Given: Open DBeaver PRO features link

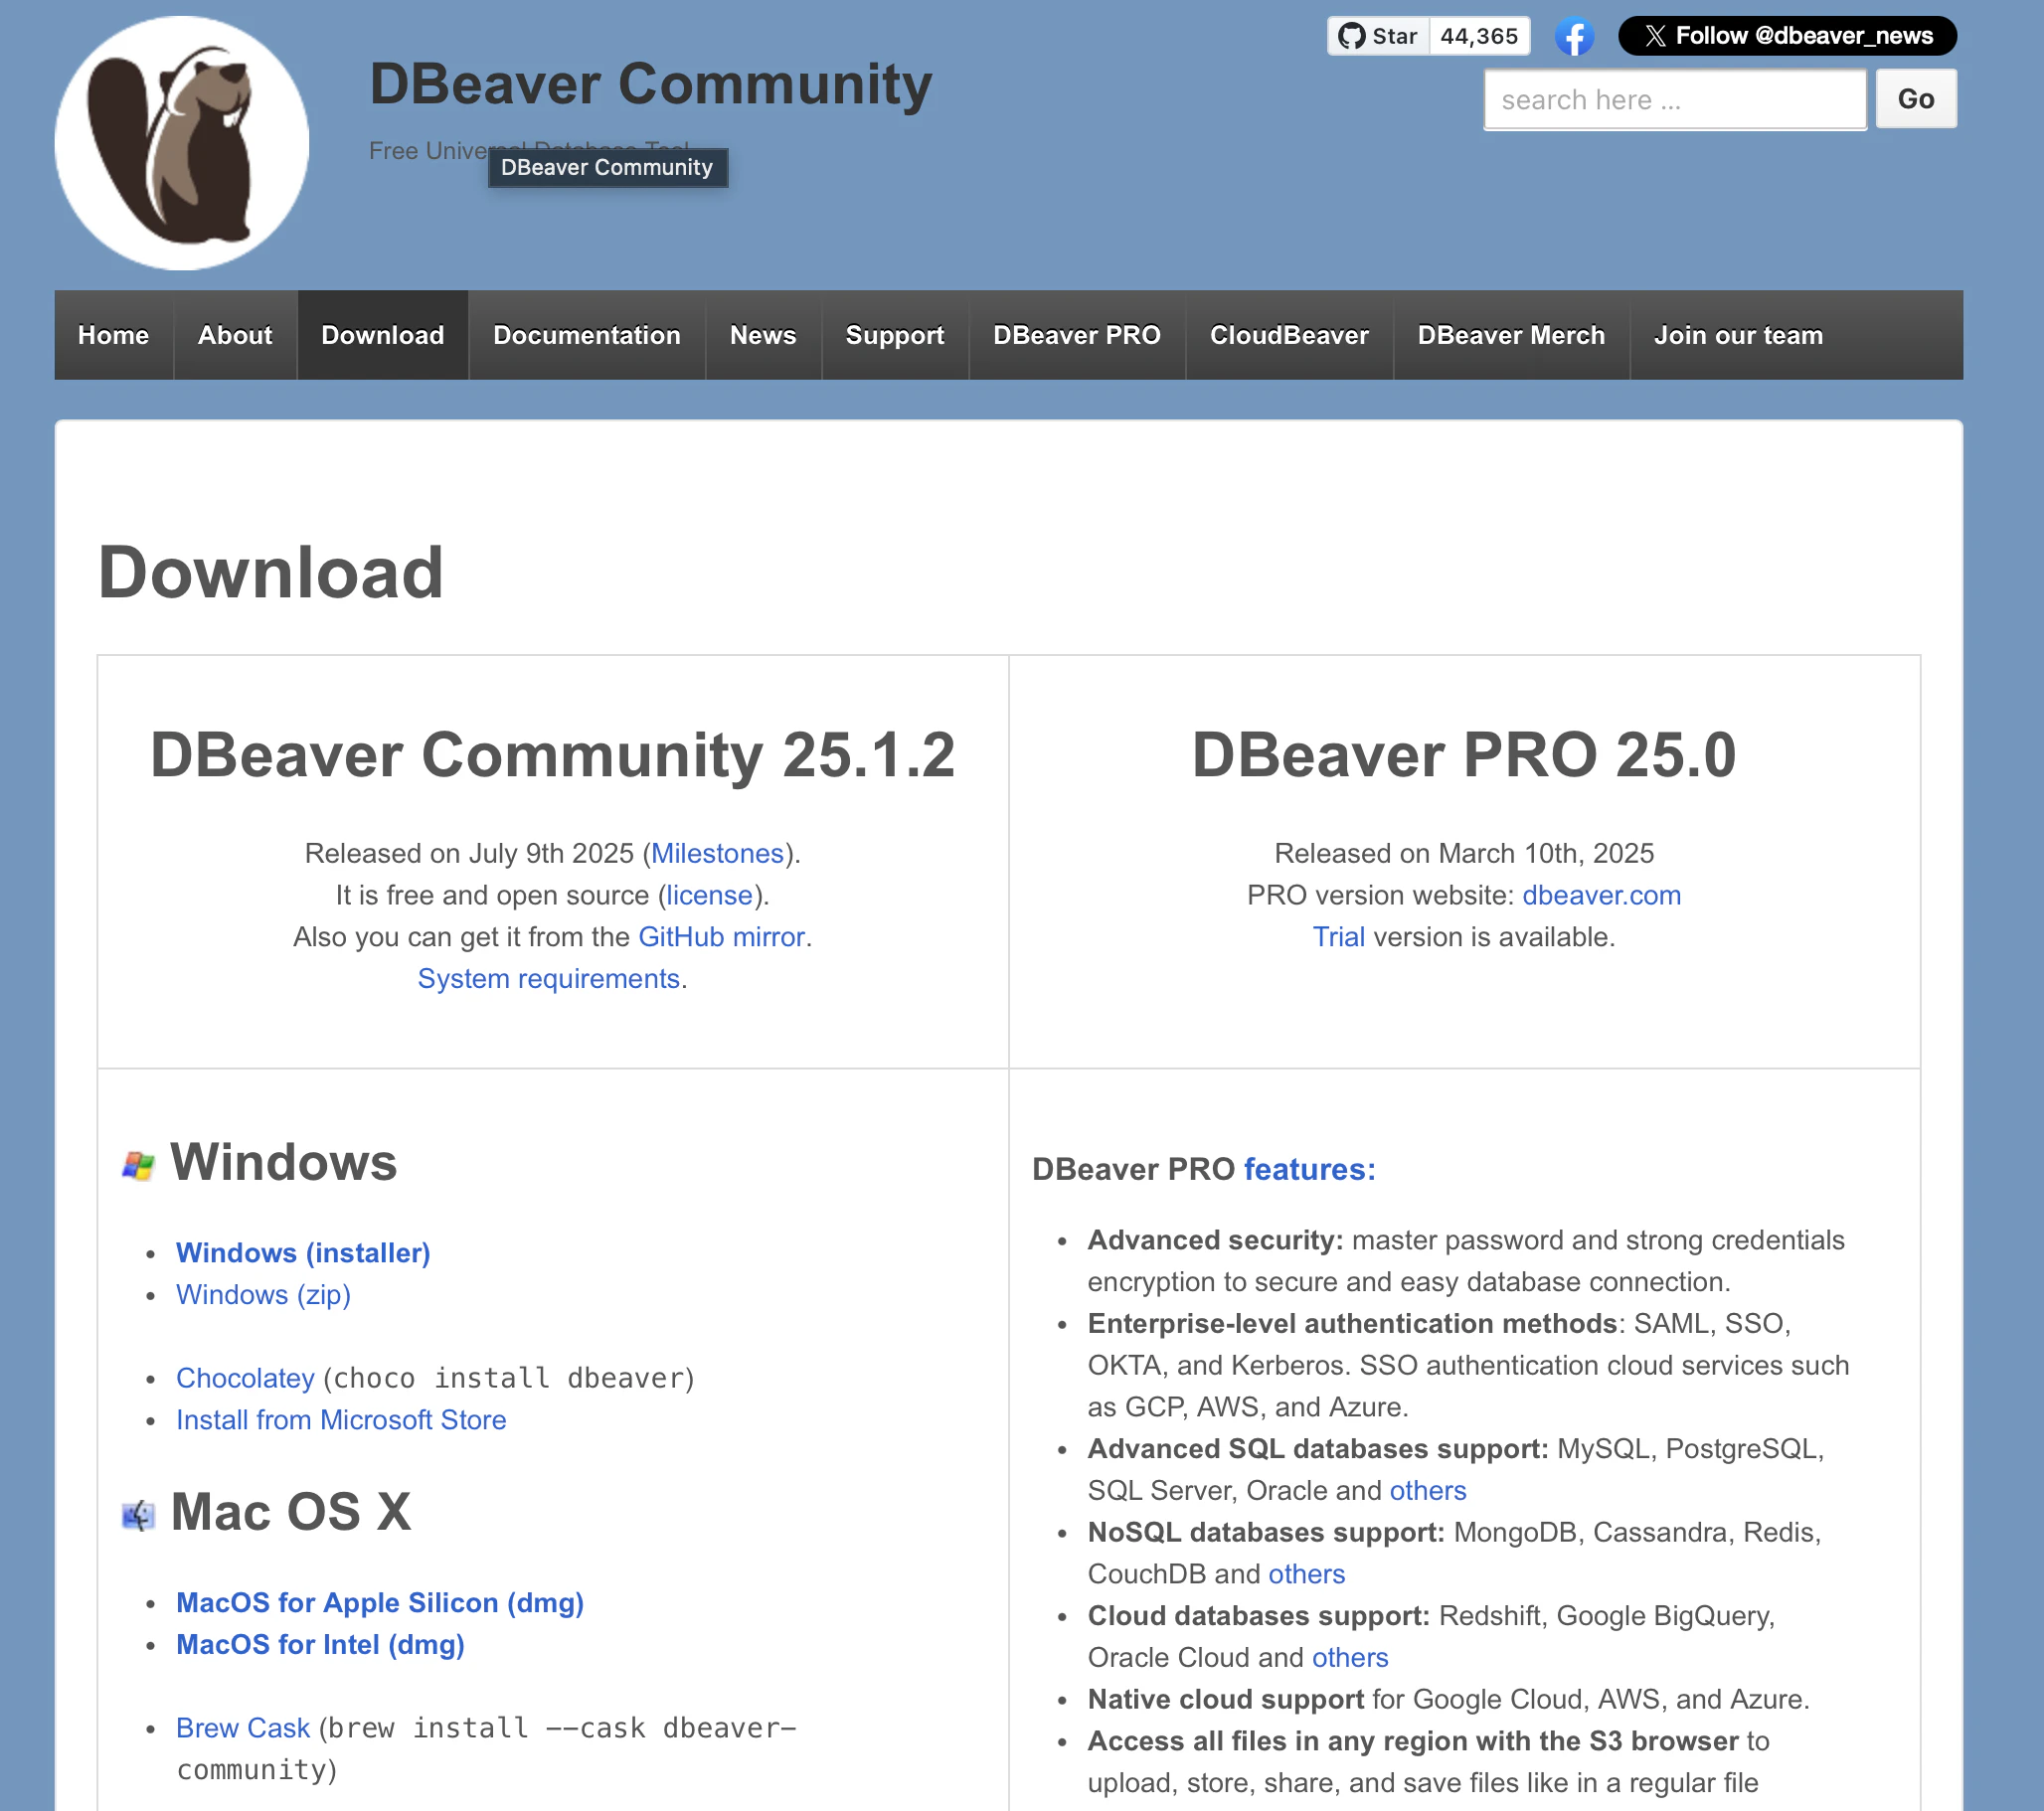Looking at the screenshot, I should (1309, 1169).
